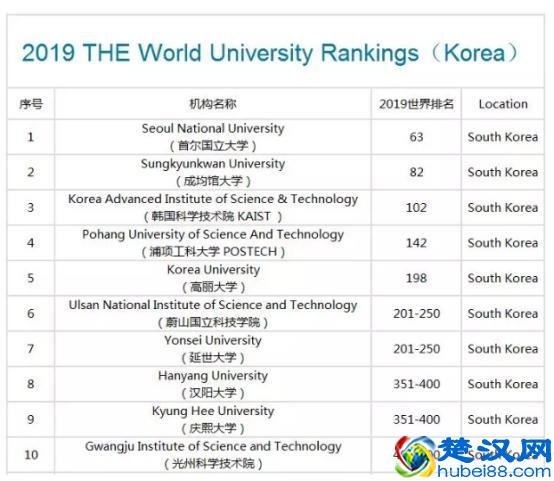Viewport: 554px width, 481px height.
Task: Select rank value 142
Action: (x=416, y=243)
